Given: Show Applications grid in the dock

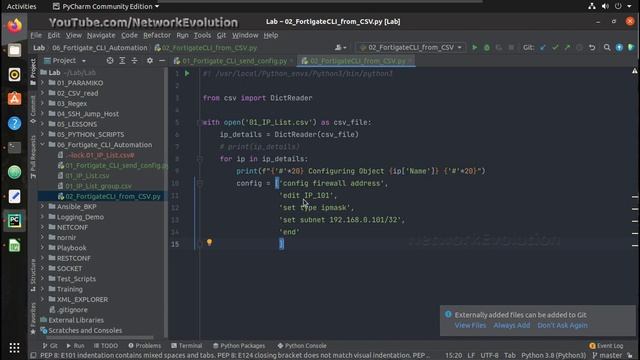Looking at the screenshot, I should 14,348.
